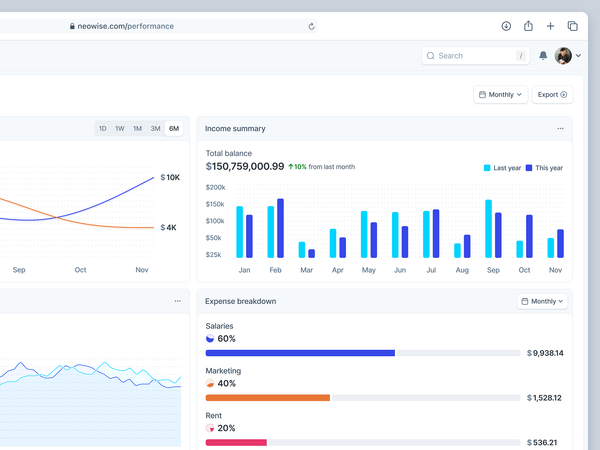Click the $9,938.14 Salaries amount
The width and height of the screenshot is (600, 450).
545,353
